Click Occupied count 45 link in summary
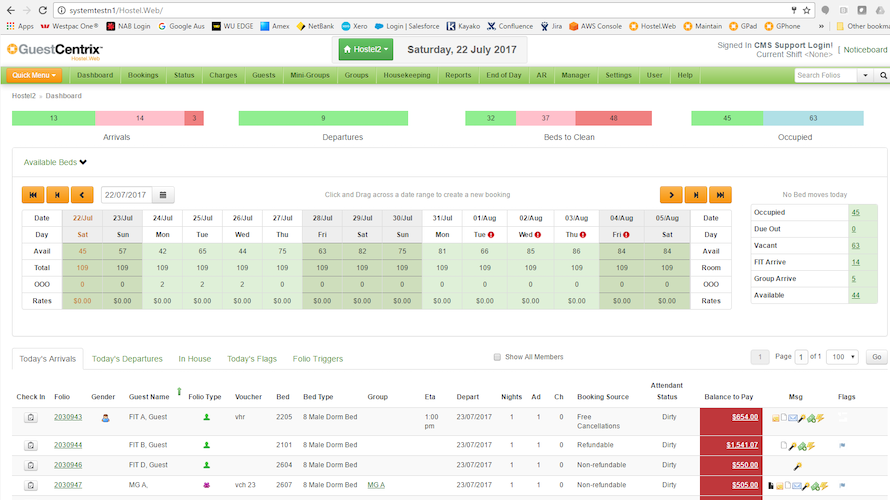The width and height of the screenshot is (890, 500). click(855, 212)
